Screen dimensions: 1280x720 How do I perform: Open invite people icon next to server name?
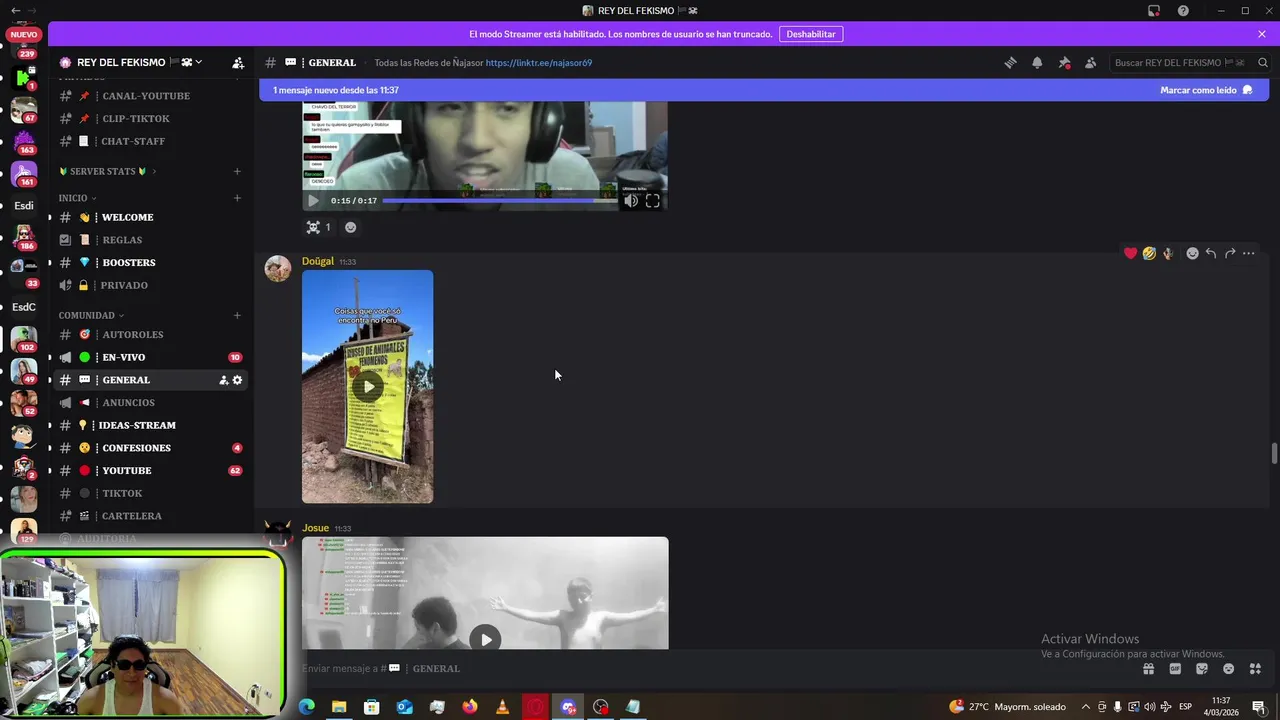pos(238,62)
